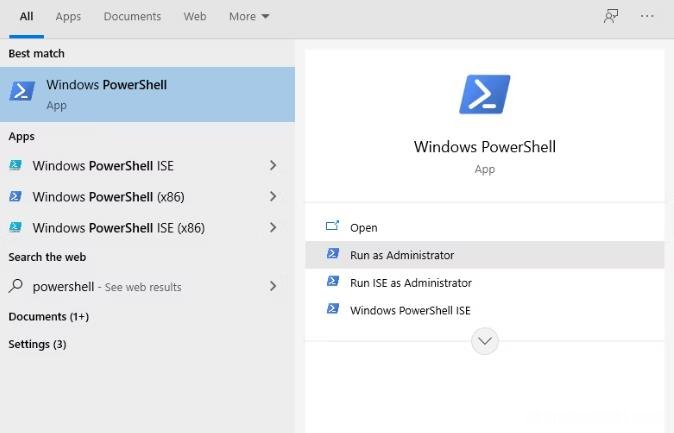Click the Apps section heading
Image resolution: width=674 pixels, height=433 pixels.
point(21,137)
